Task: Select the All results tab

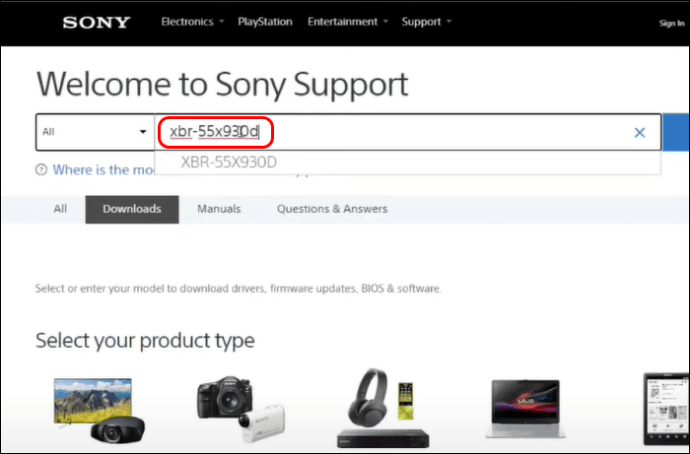Action: (60, 209)
